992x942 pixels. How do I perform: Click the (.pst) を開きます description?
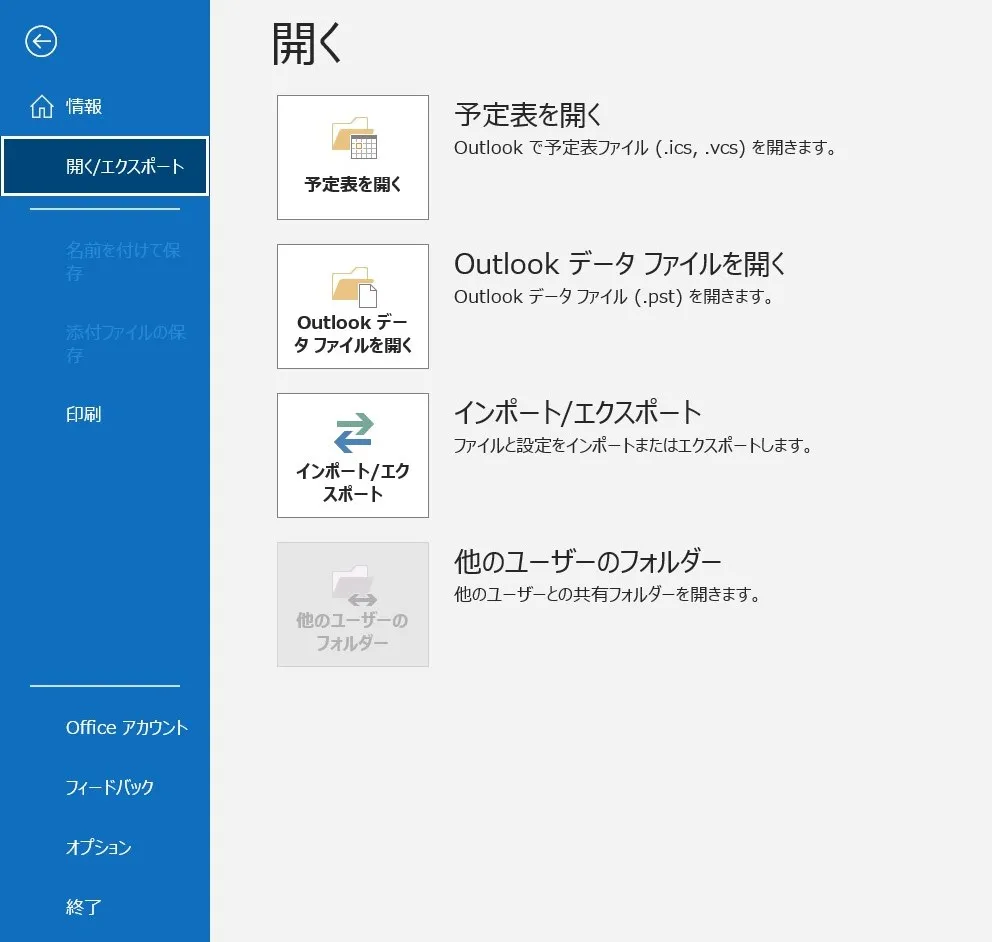pyautogui.click(x=614, y=297)
